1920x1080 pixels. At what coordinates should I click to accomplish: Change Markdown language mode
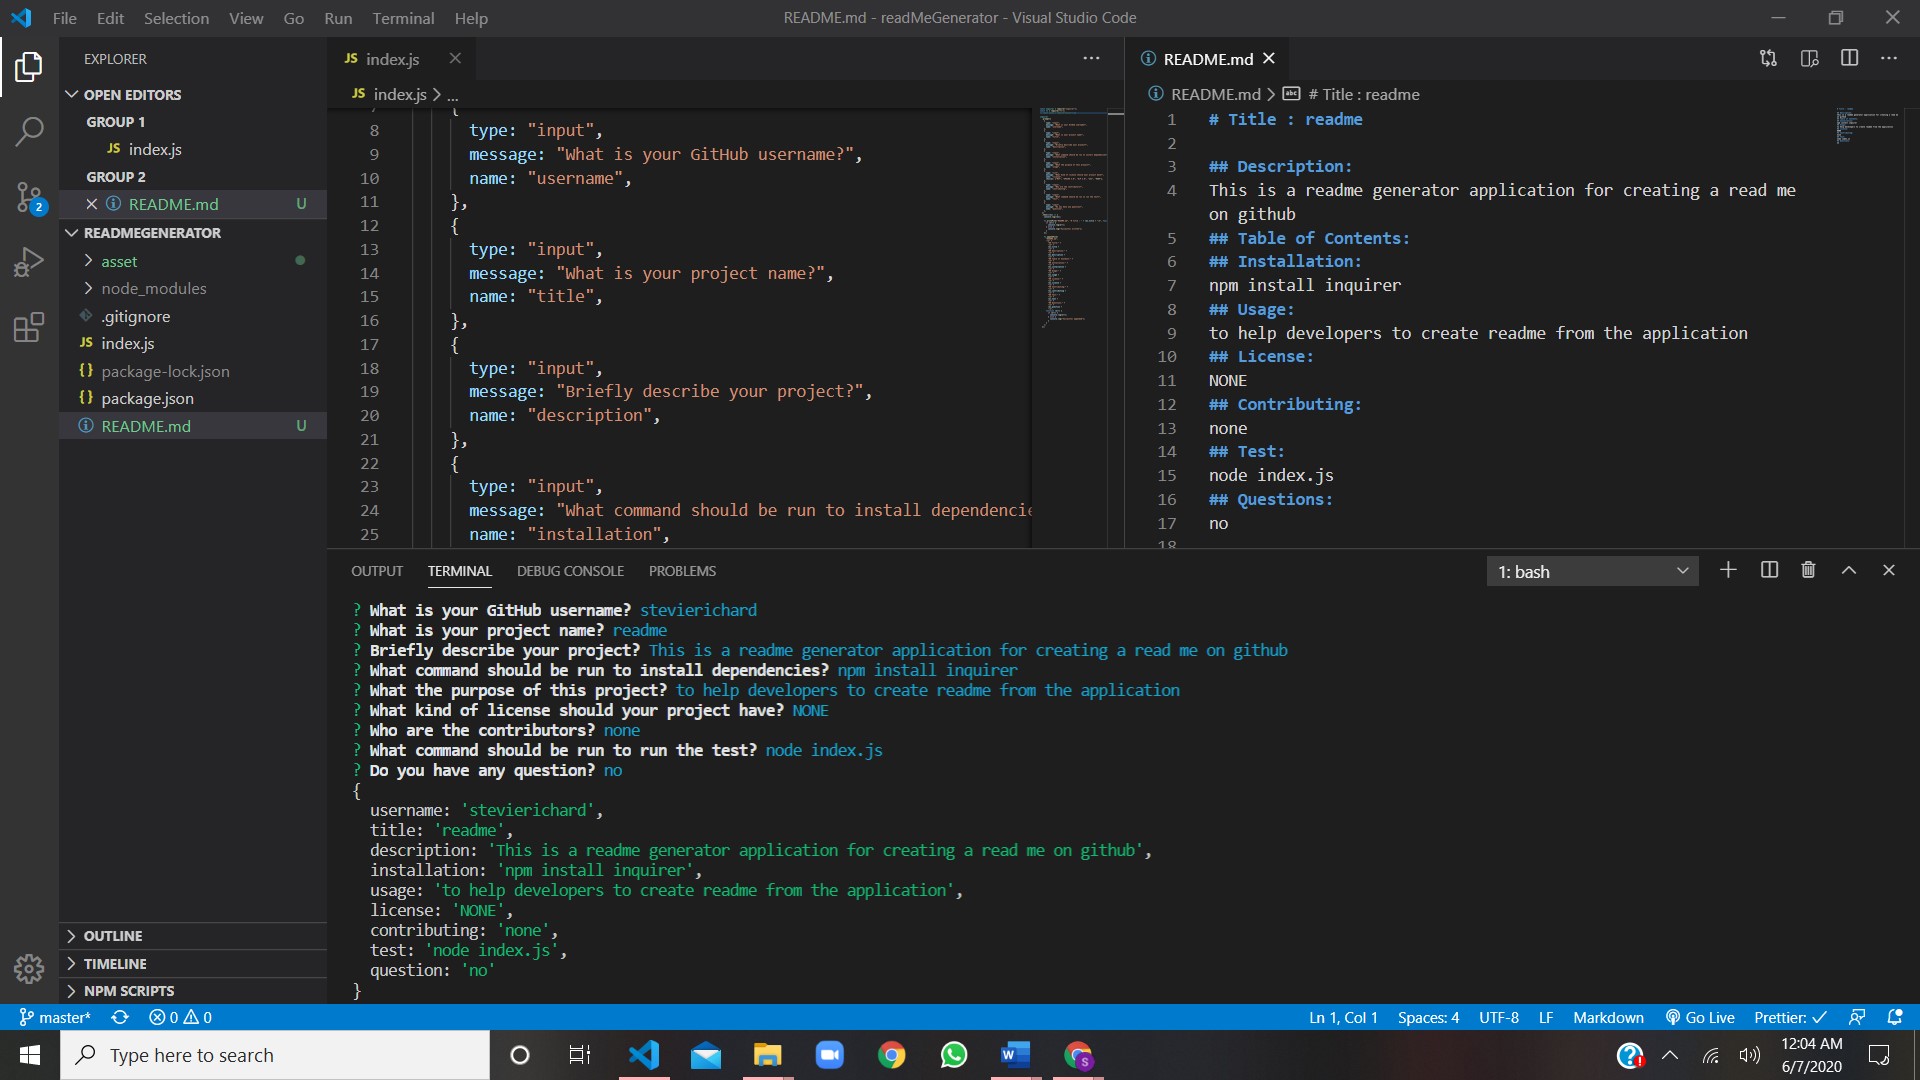pos(1608,1017)
